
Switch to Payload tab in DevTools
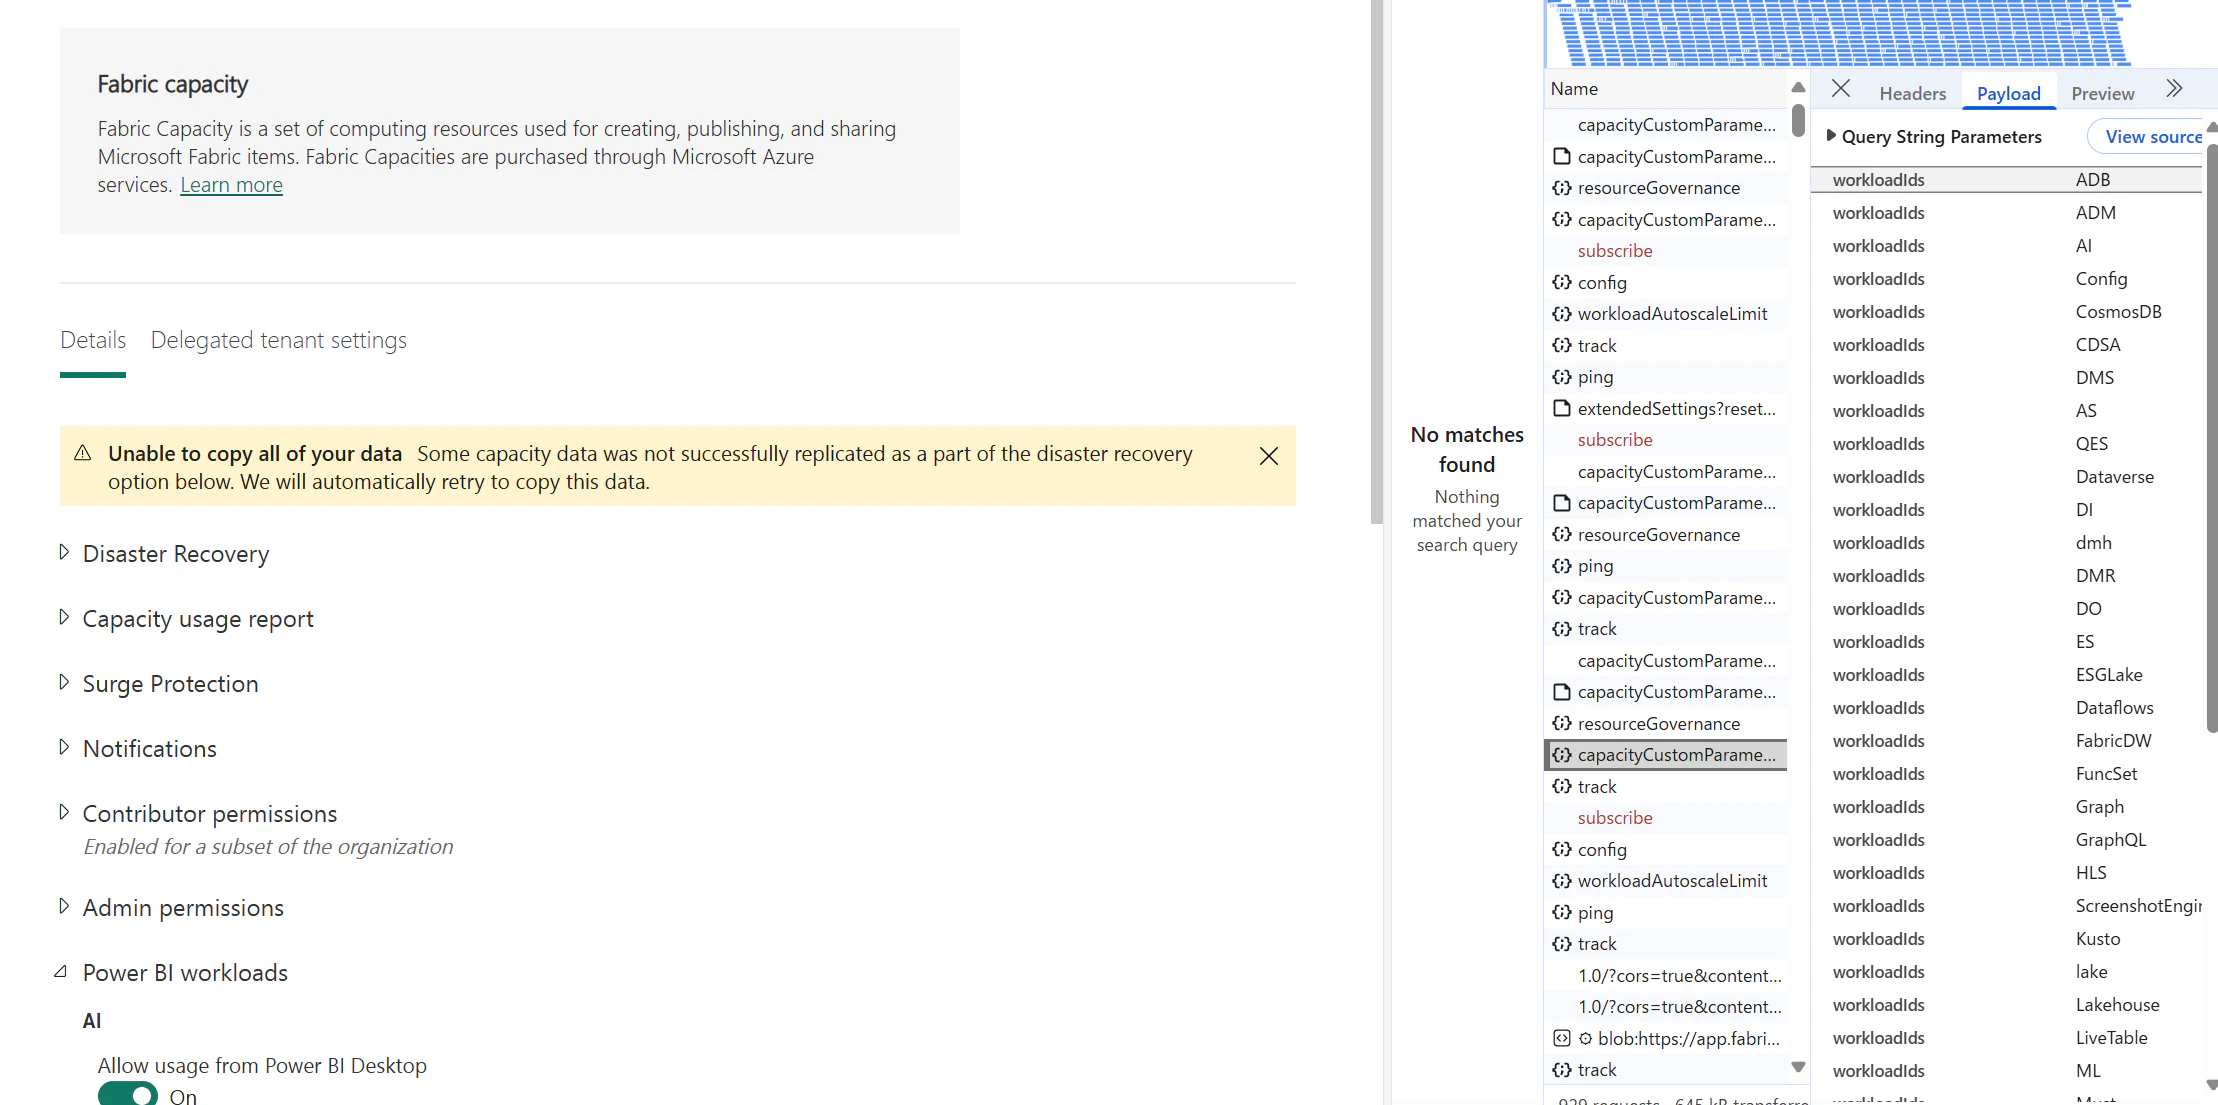tap(2008, 93)
